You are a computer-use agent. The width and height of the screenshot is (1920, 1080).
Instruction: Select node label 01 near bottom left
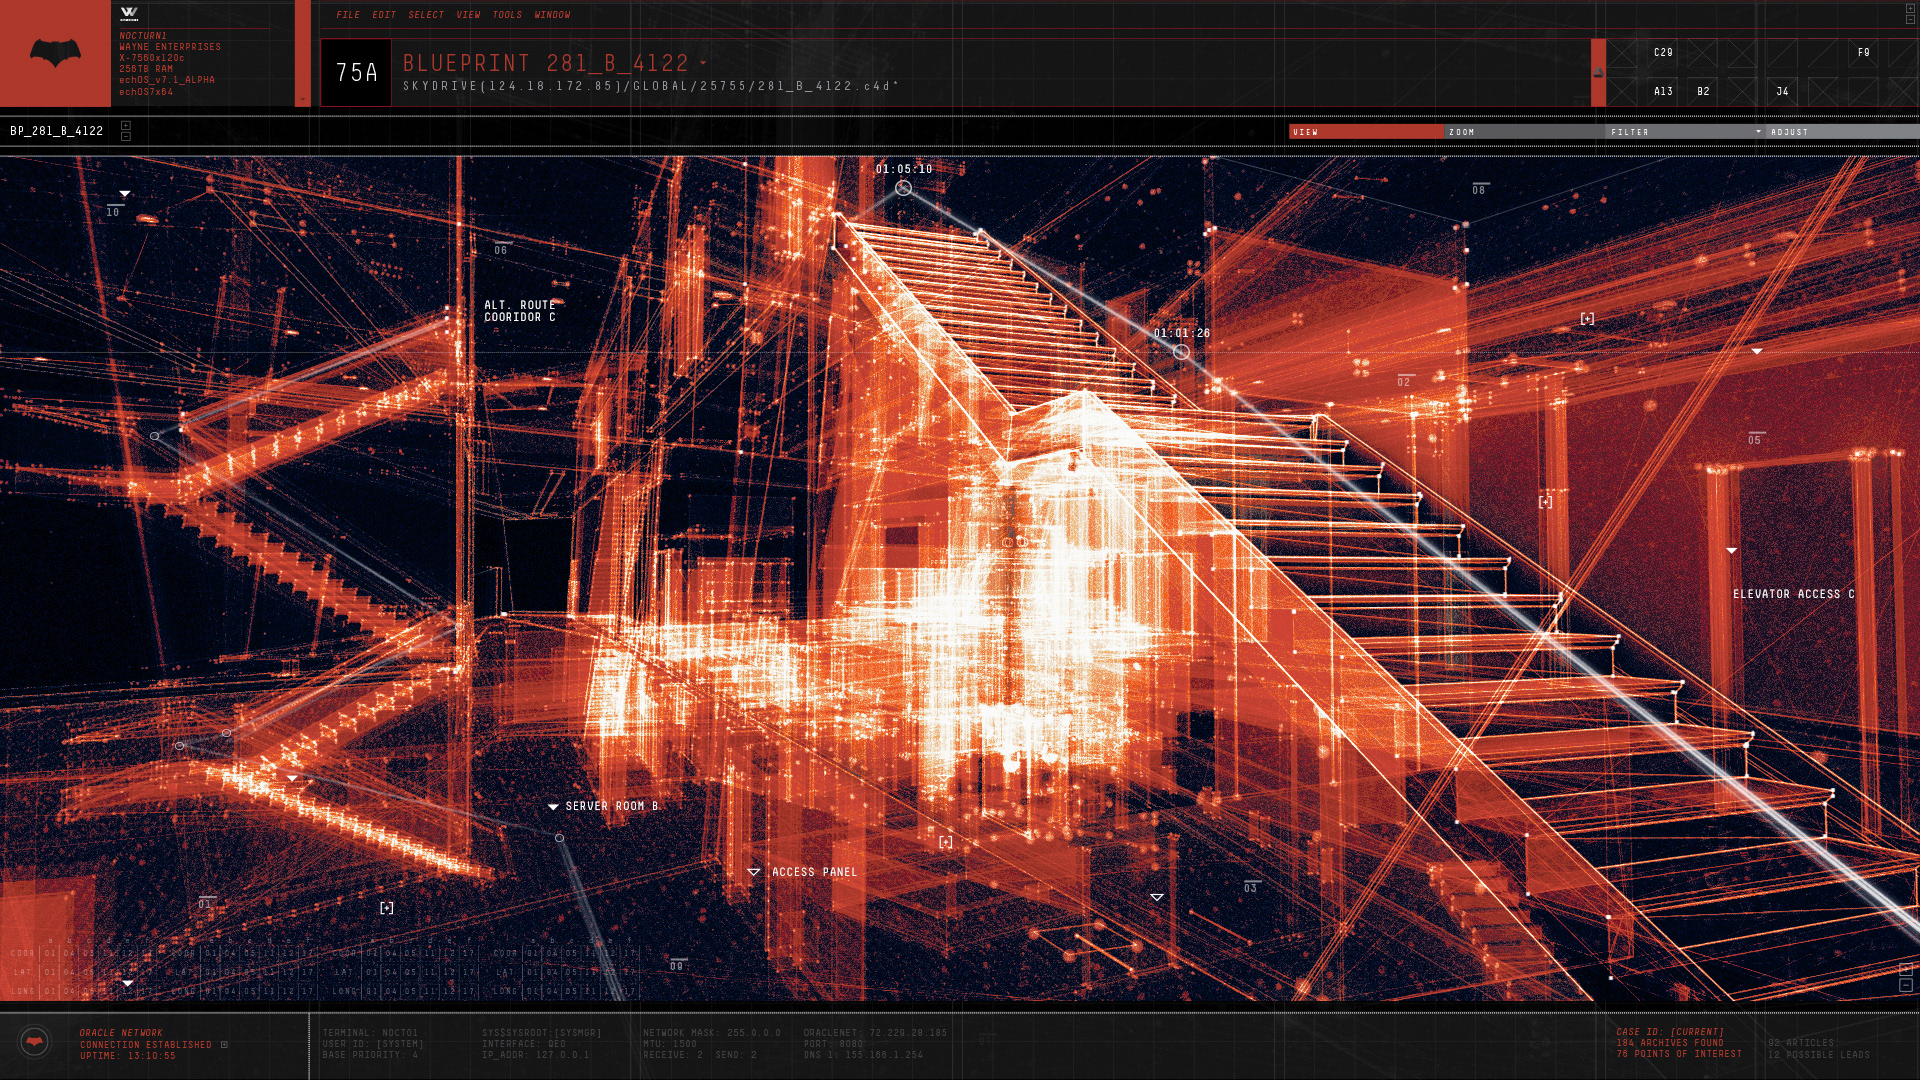[205, 904]
